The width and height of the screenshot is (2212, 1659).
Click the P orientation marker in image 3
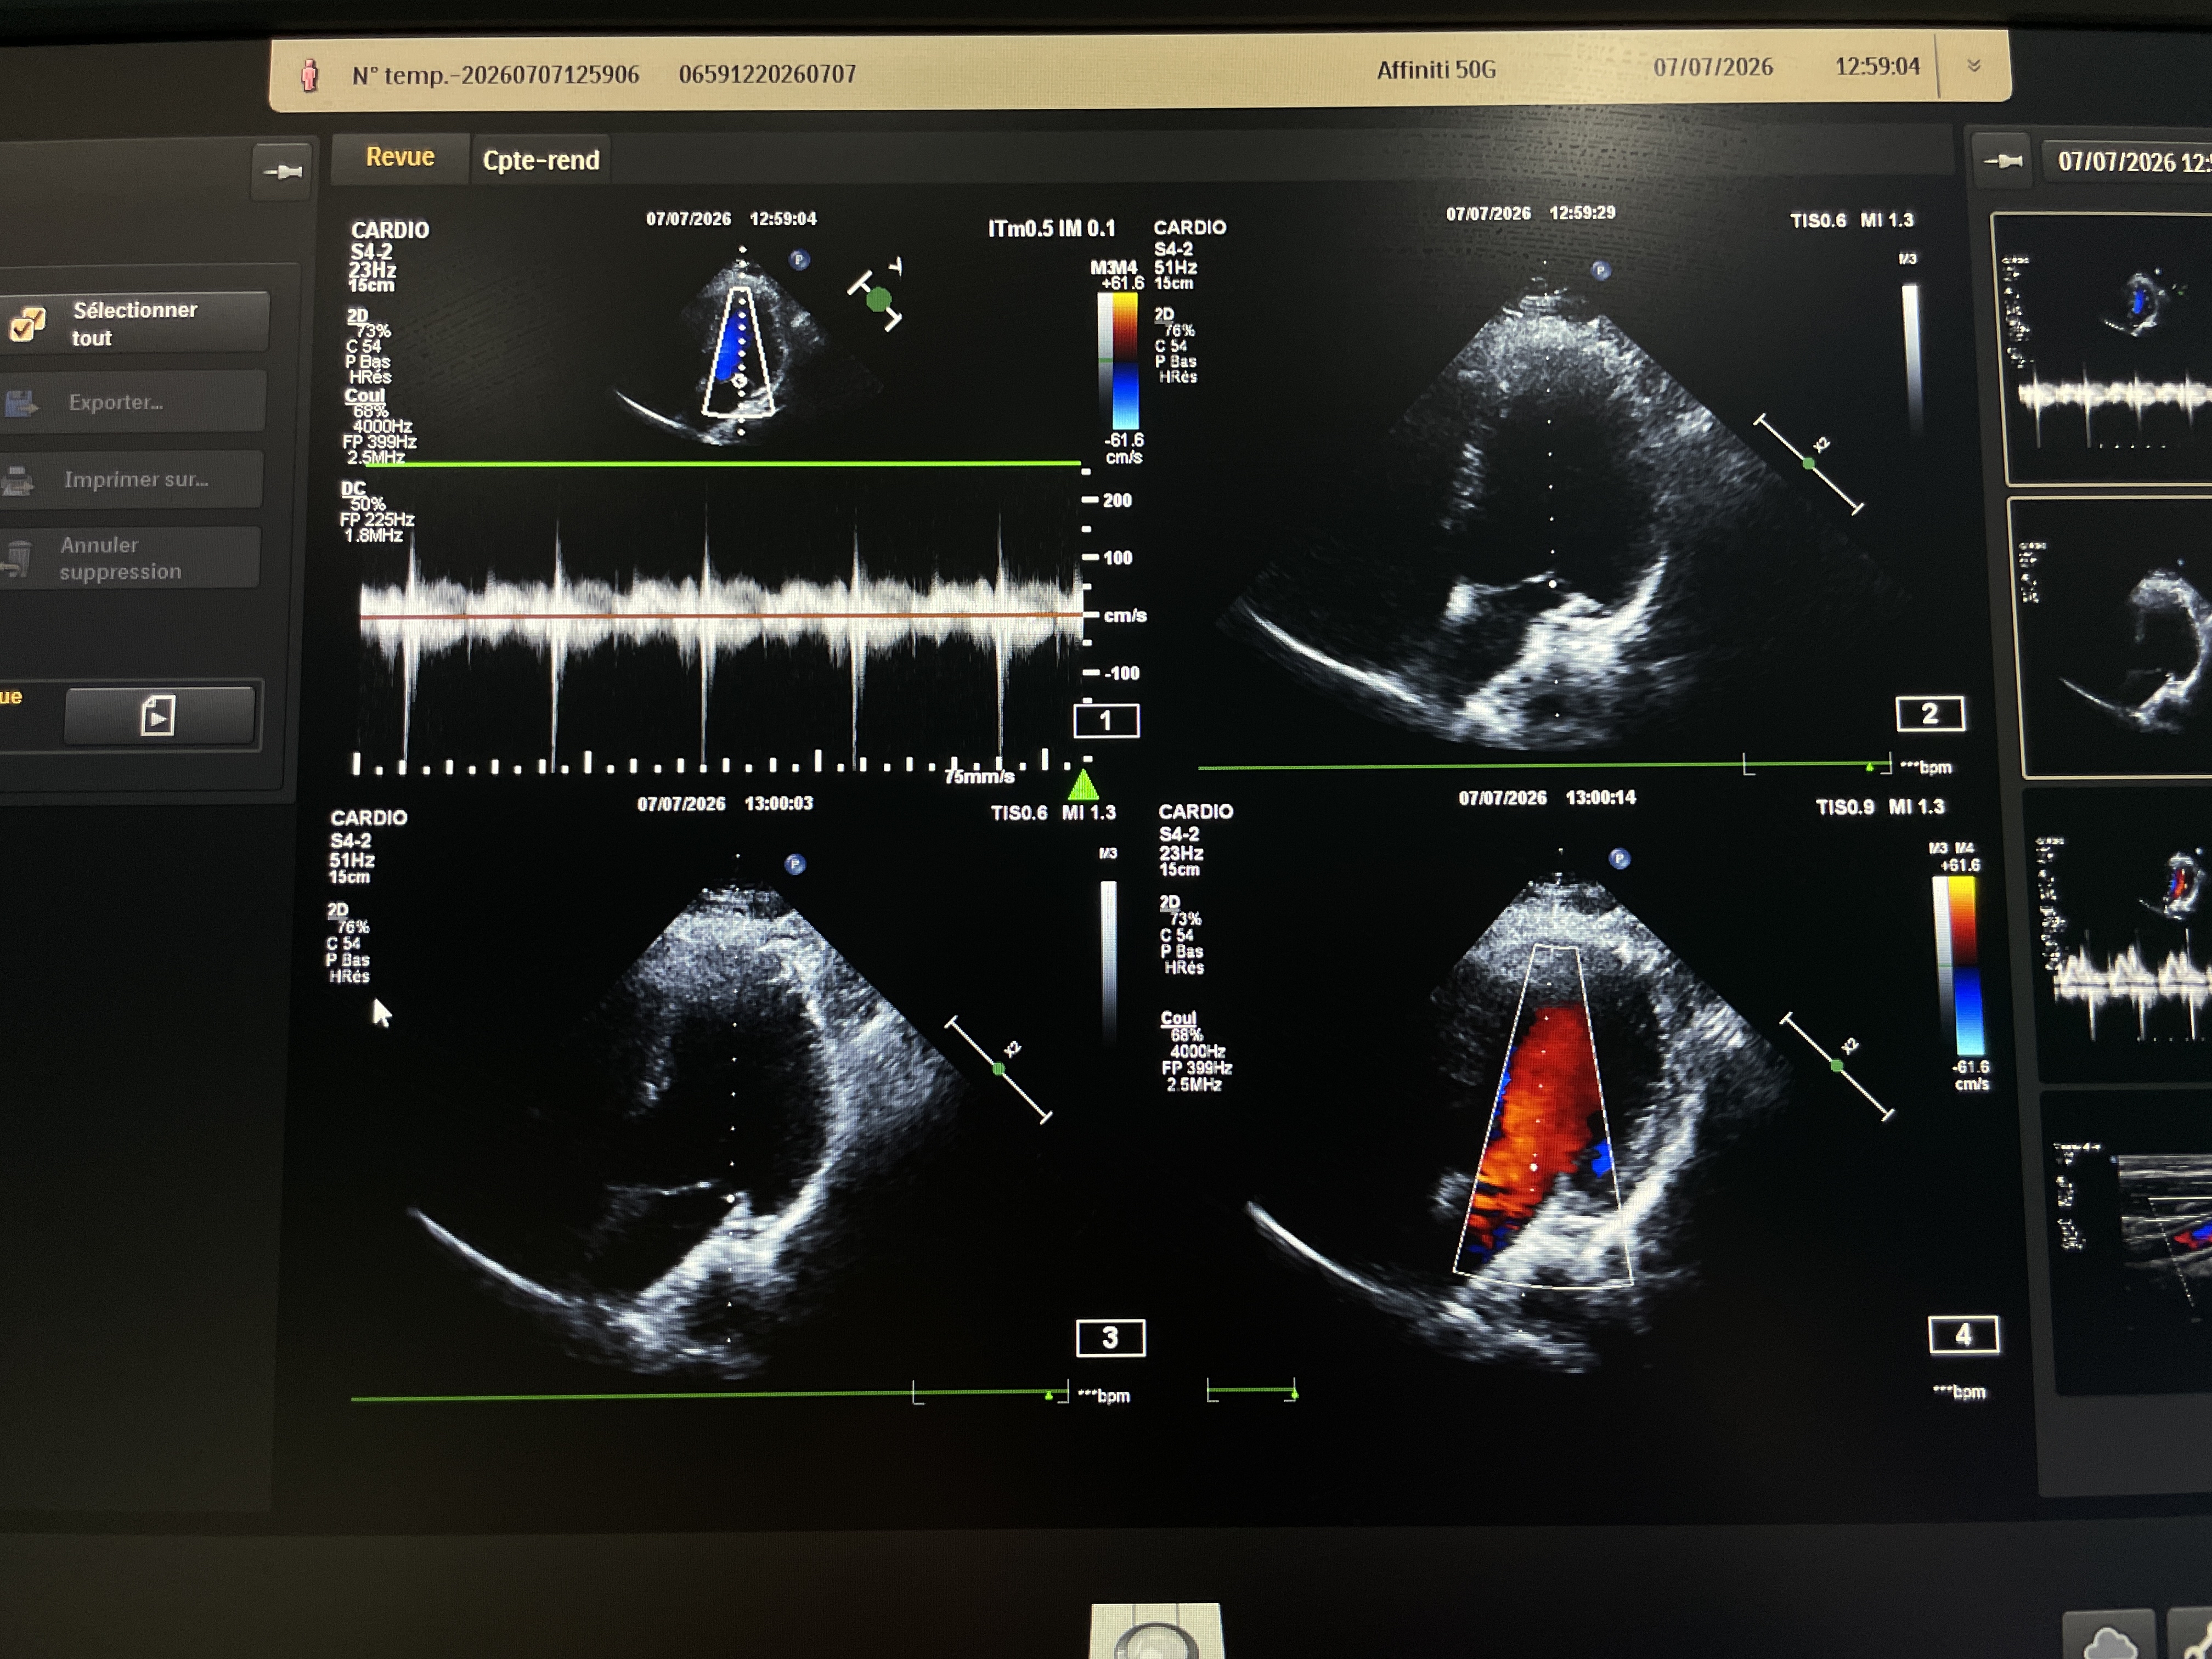tap(795, 864)
